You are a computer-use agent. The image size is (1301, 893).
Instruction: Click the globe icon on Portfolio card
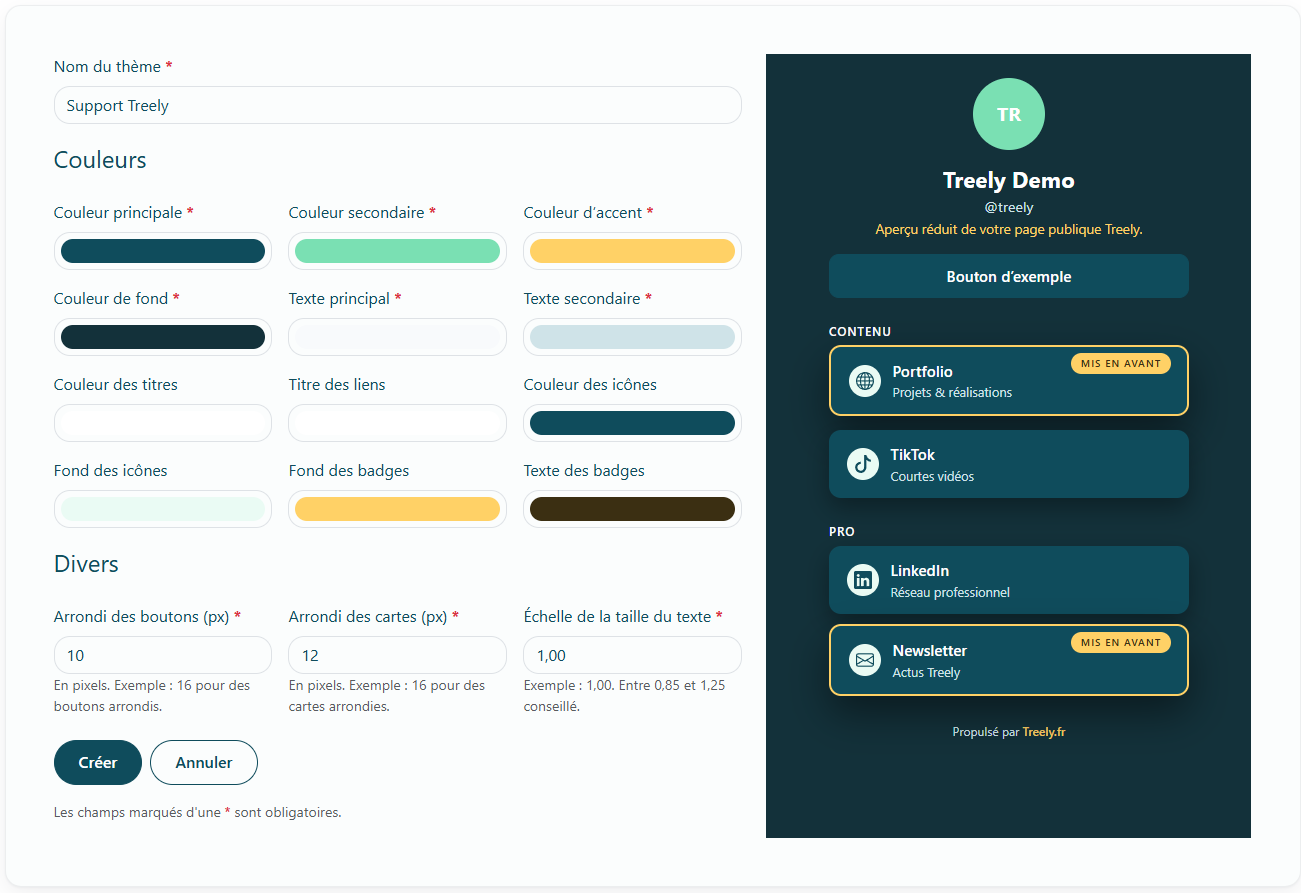(865, 381)
